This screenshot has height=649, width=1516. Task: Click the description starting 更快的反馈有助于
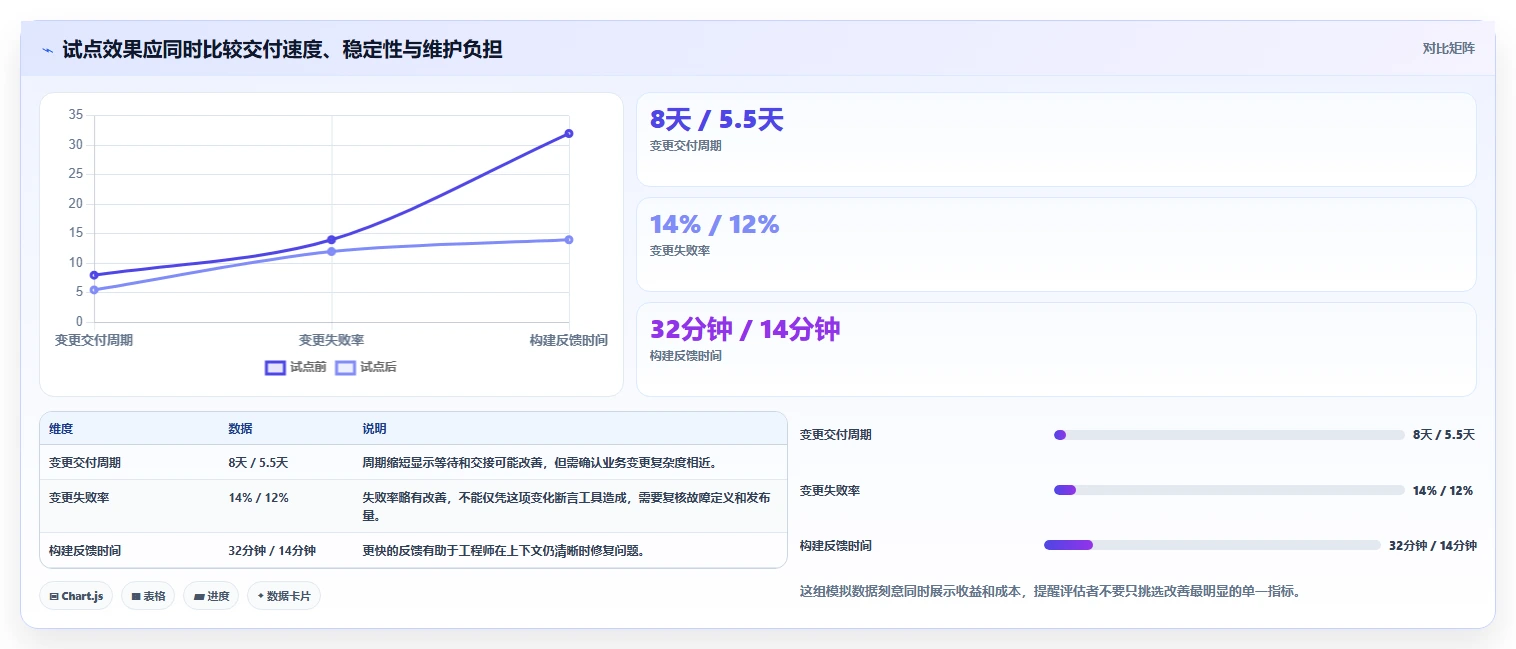pyautogui.click(x=503, y=551)
